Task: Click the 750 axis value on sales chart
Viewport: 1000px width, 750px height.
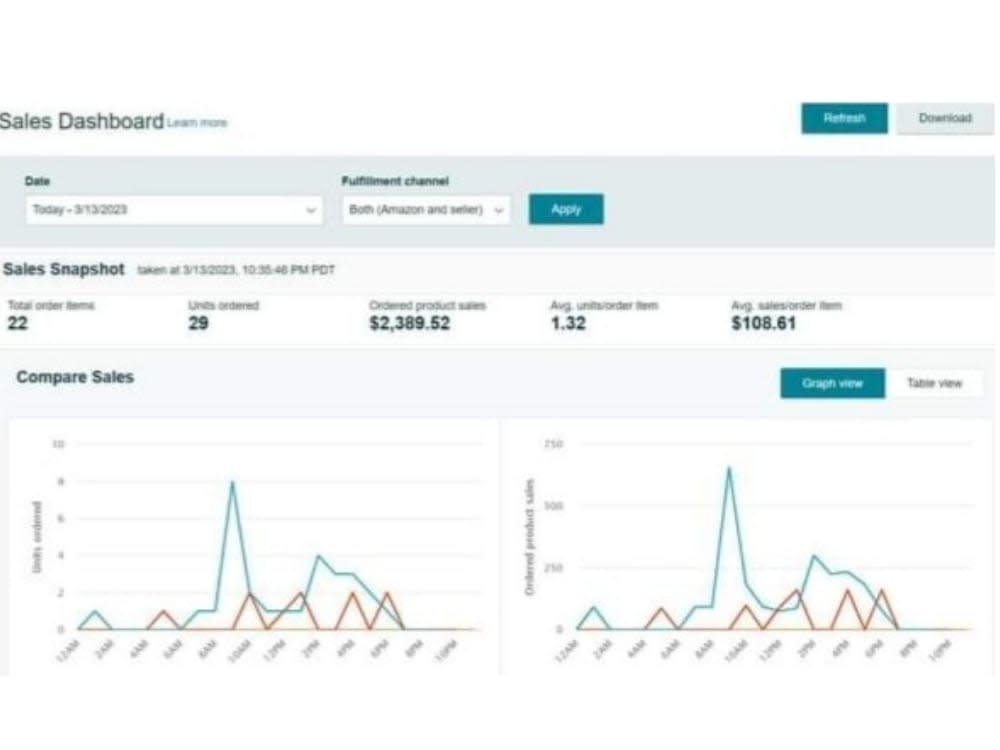Action: click(554, 444)
